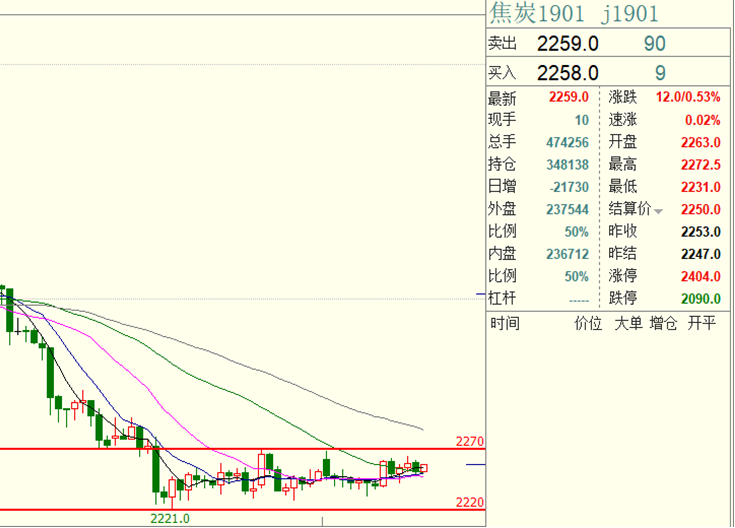This screenshot has width=735, height=528.
Task: Select the 现手 value 10
Action: pos(582,120)
